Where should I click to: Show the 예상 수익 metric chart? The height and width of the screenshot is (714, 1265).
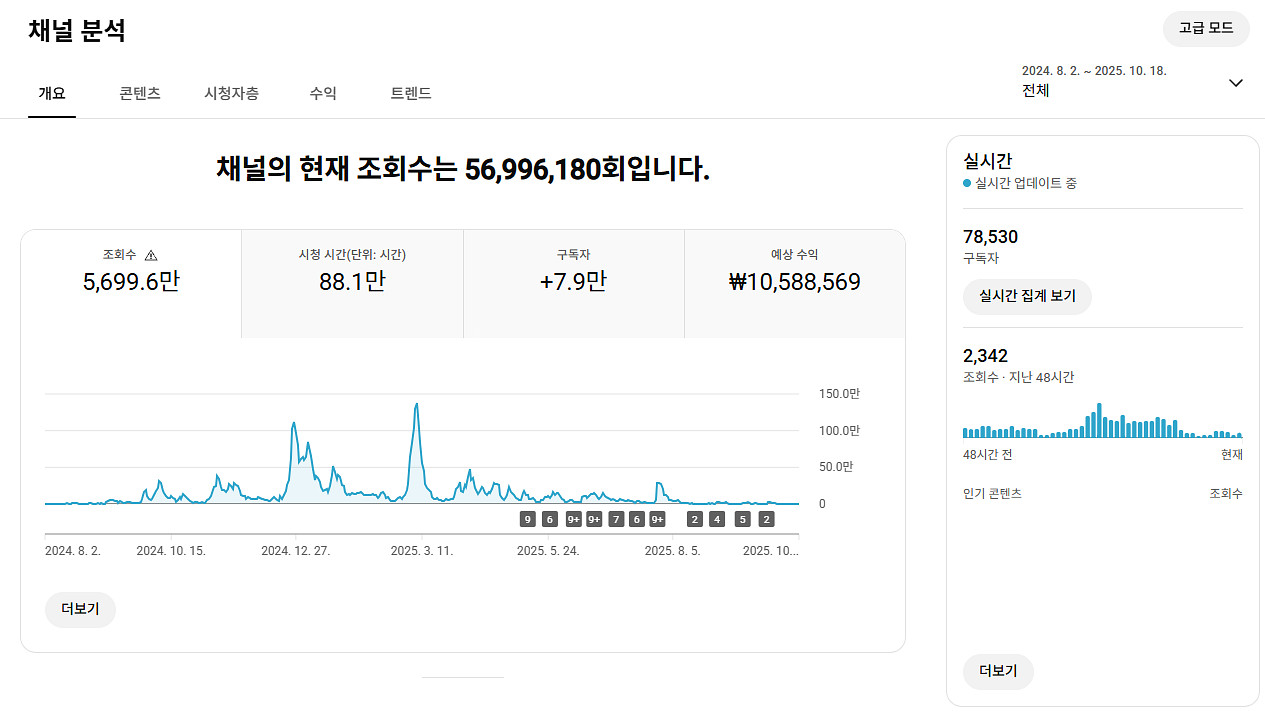click(794, 283)
